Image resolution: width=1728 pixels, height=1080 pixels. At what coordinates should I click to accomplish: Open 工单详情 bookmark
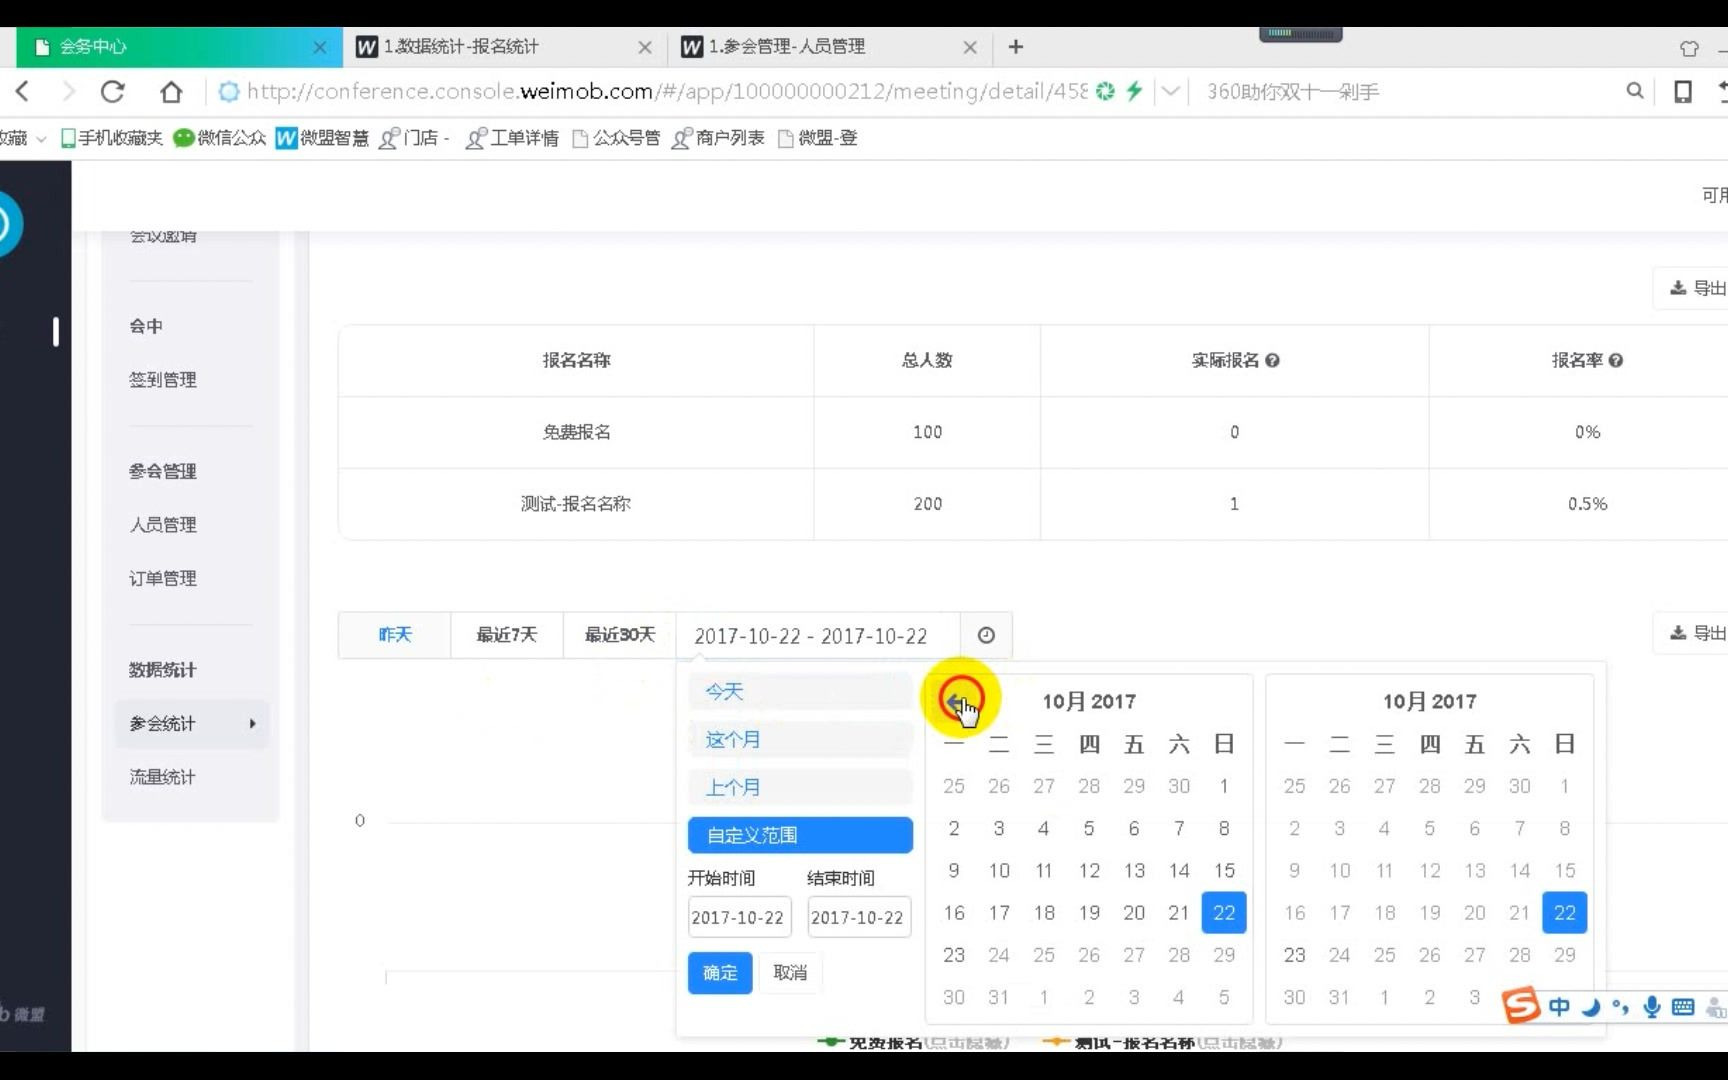[x=513, y=138]
